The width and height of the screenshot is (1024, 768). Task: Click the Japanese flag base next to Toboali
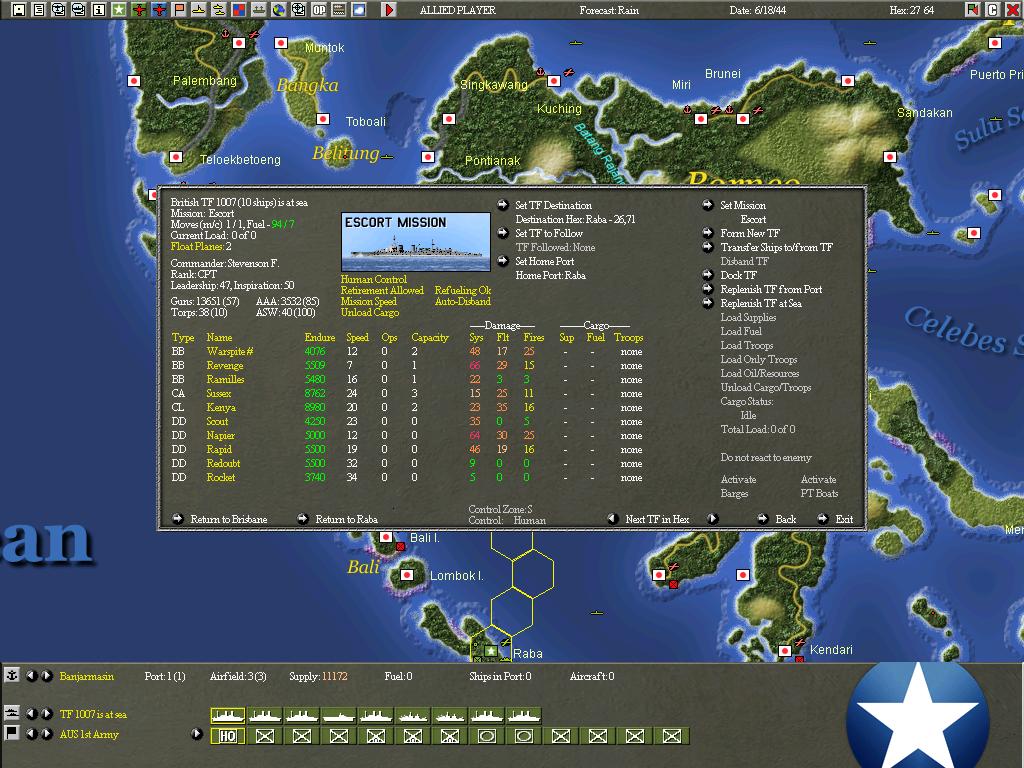pyautogui.click(x=323, y=119)
